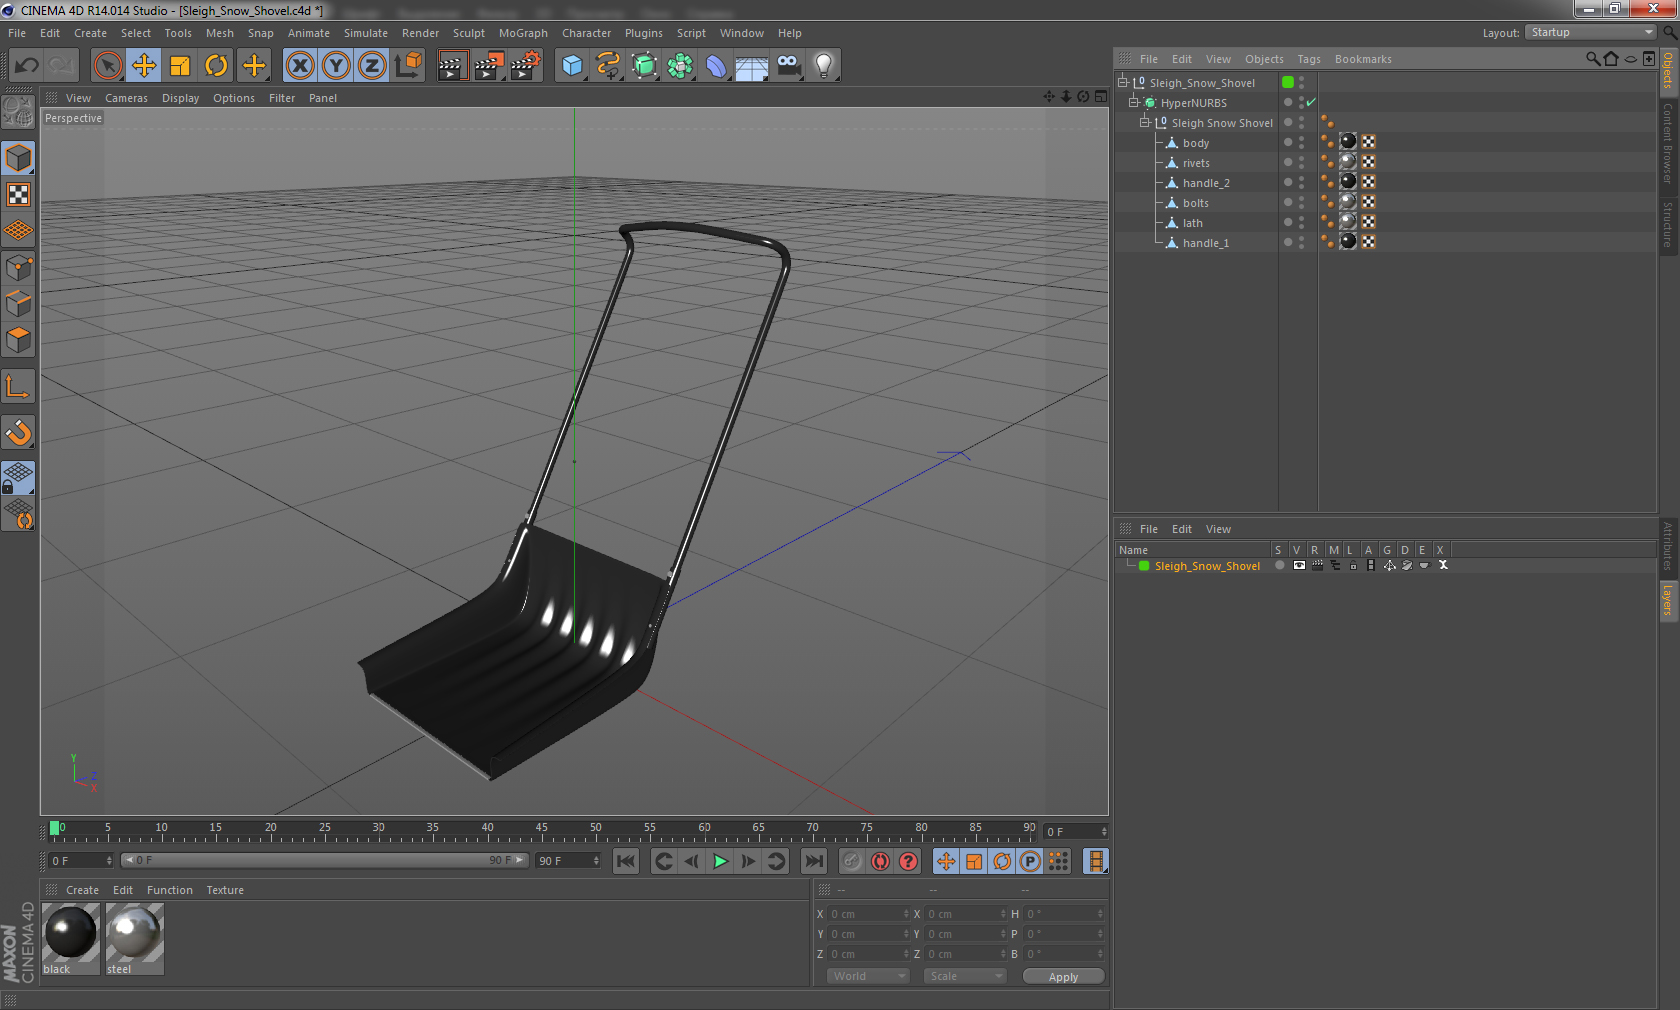Viewport: 1680px width, 1010px height.
Task: Toggle record active objects keyframe
Action: click(851, 861)
